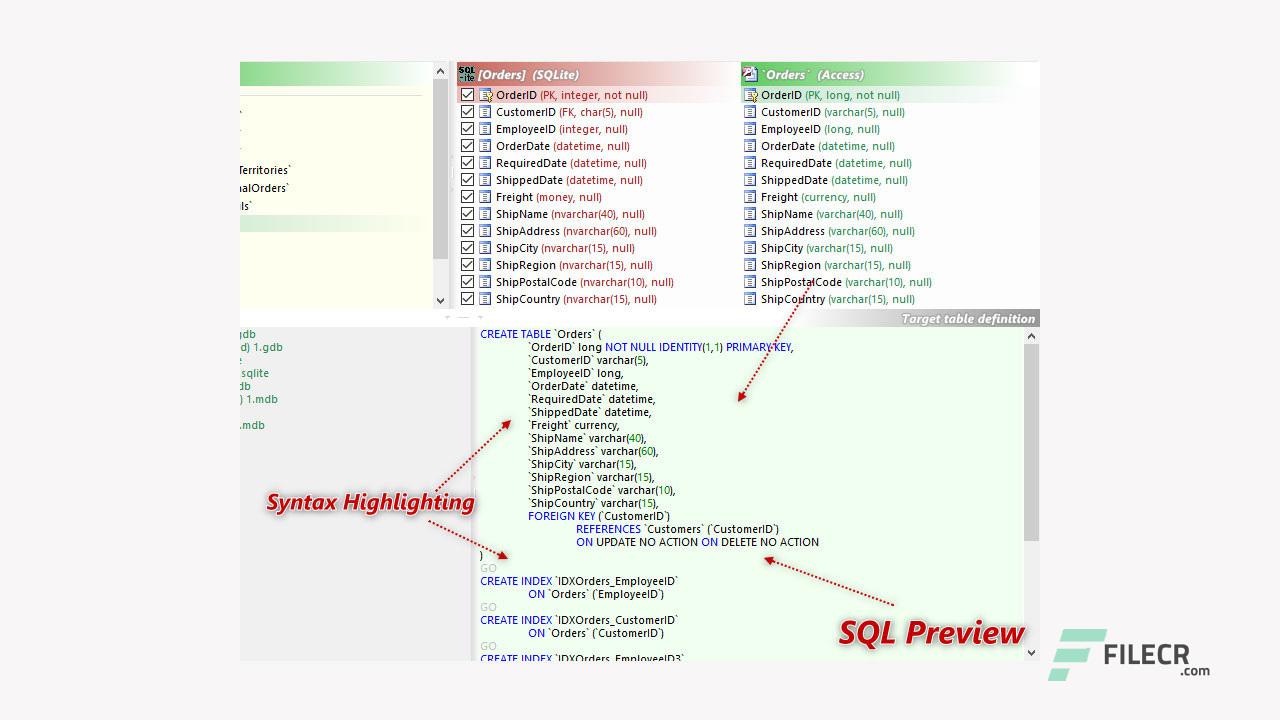Click the key icon beside Access OrderID
The height and width of the screenshot is (720, 1280).
coord(751,95)
